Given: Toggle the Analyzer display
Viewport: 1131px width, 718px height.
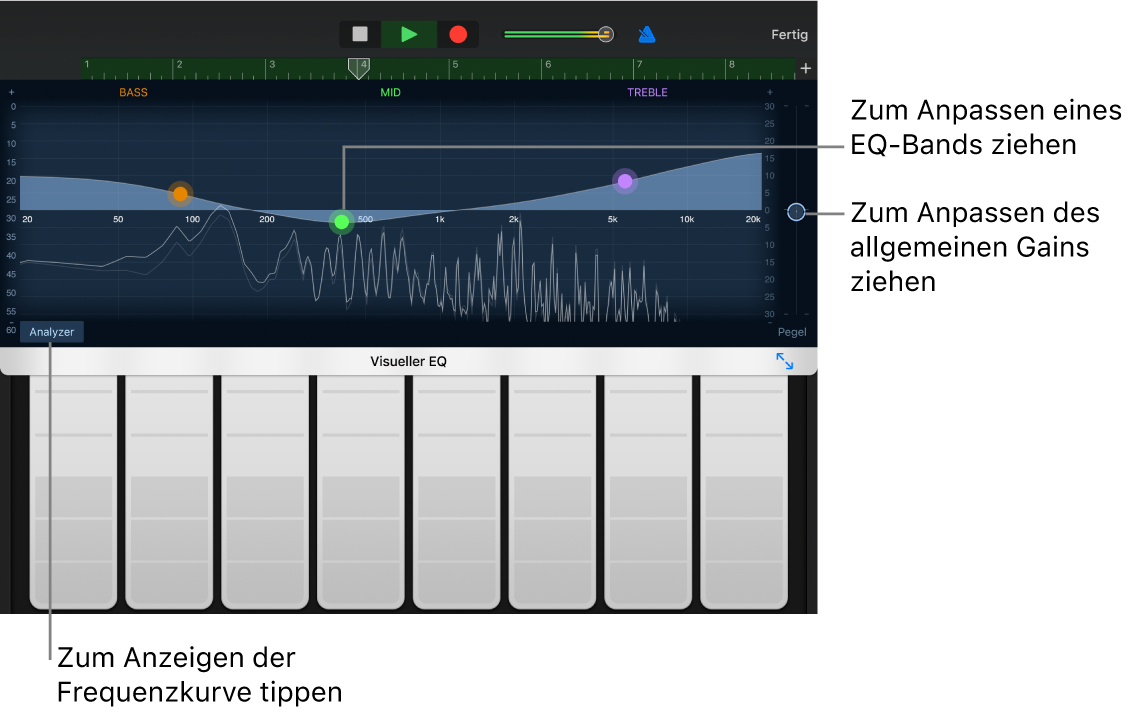Looking at the screenshot, I should 50,331.
